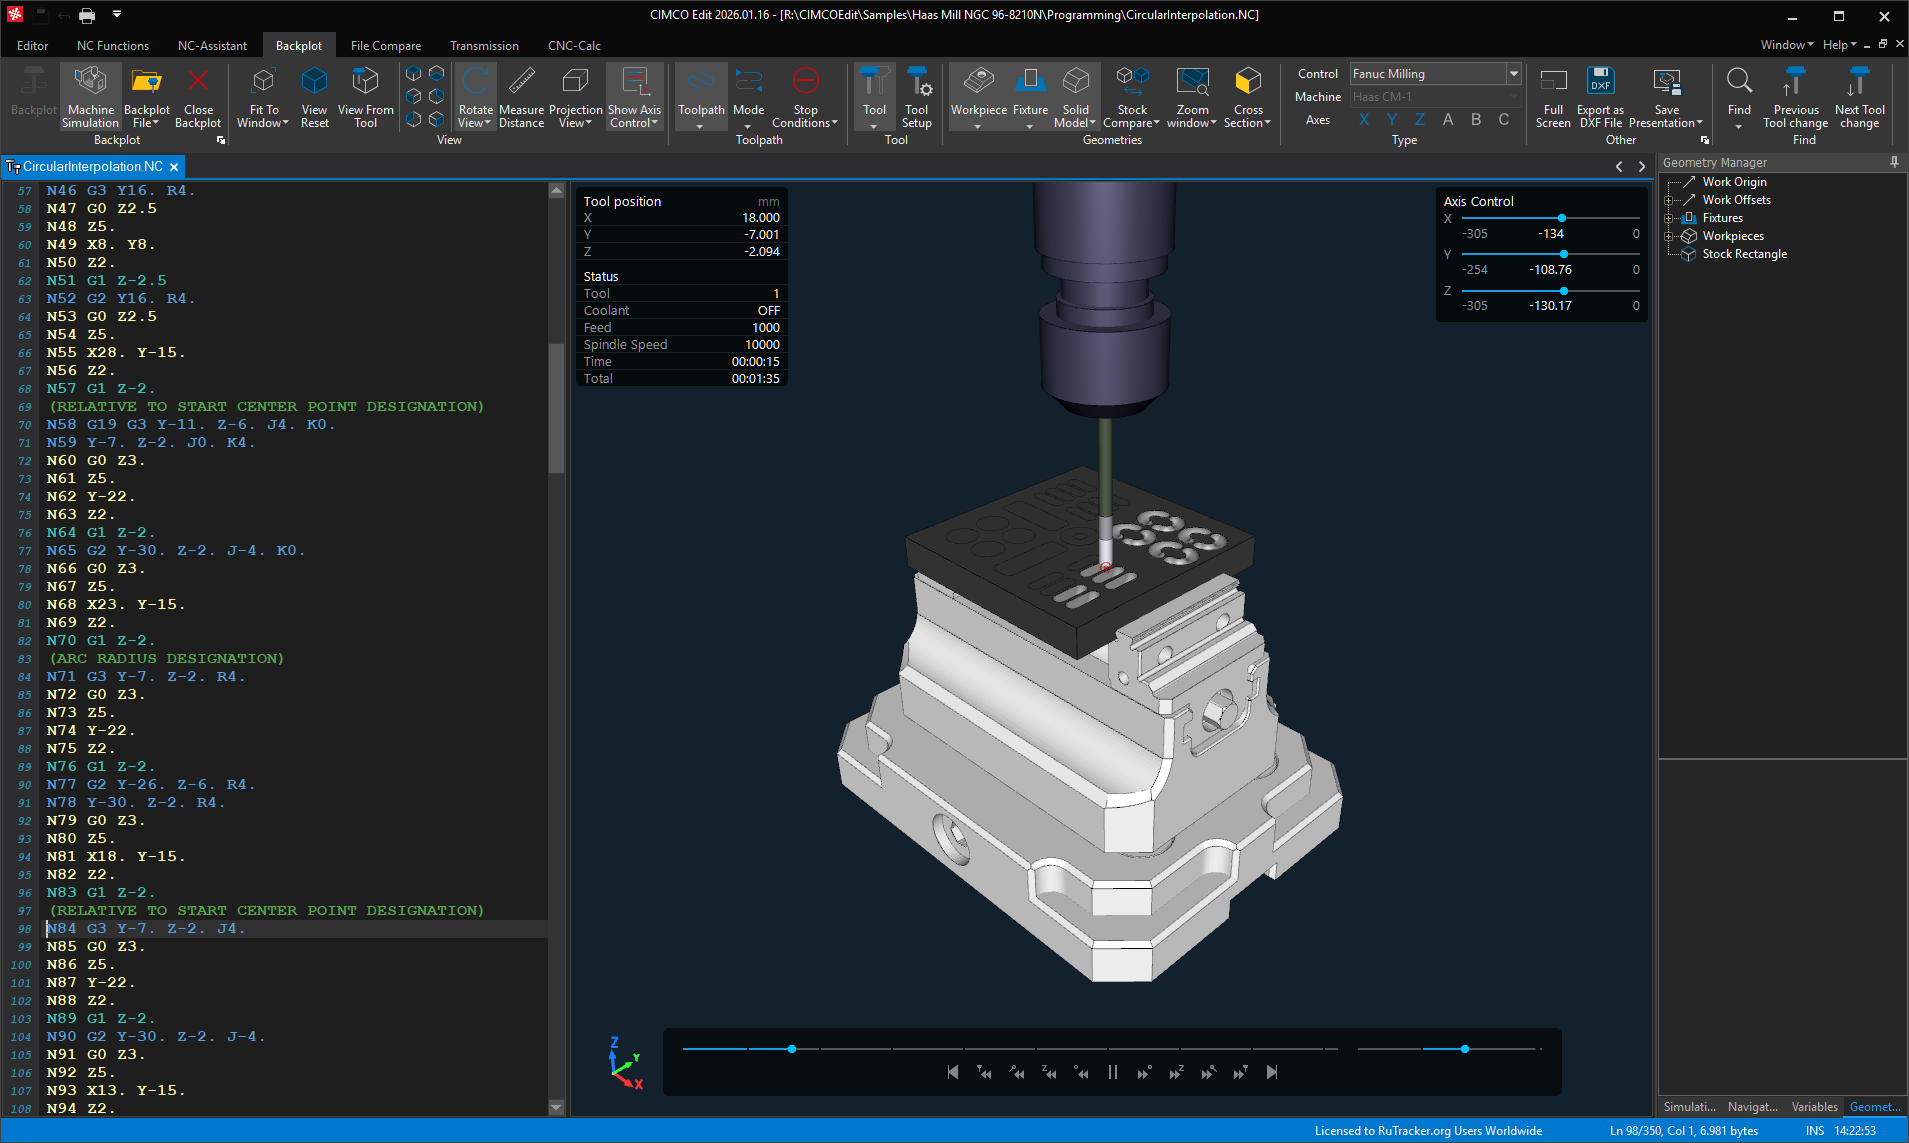This screenshot has height=1143, width=1909.
Task: Pin the Geometry Manager panel
Action: pos(1894,162)
